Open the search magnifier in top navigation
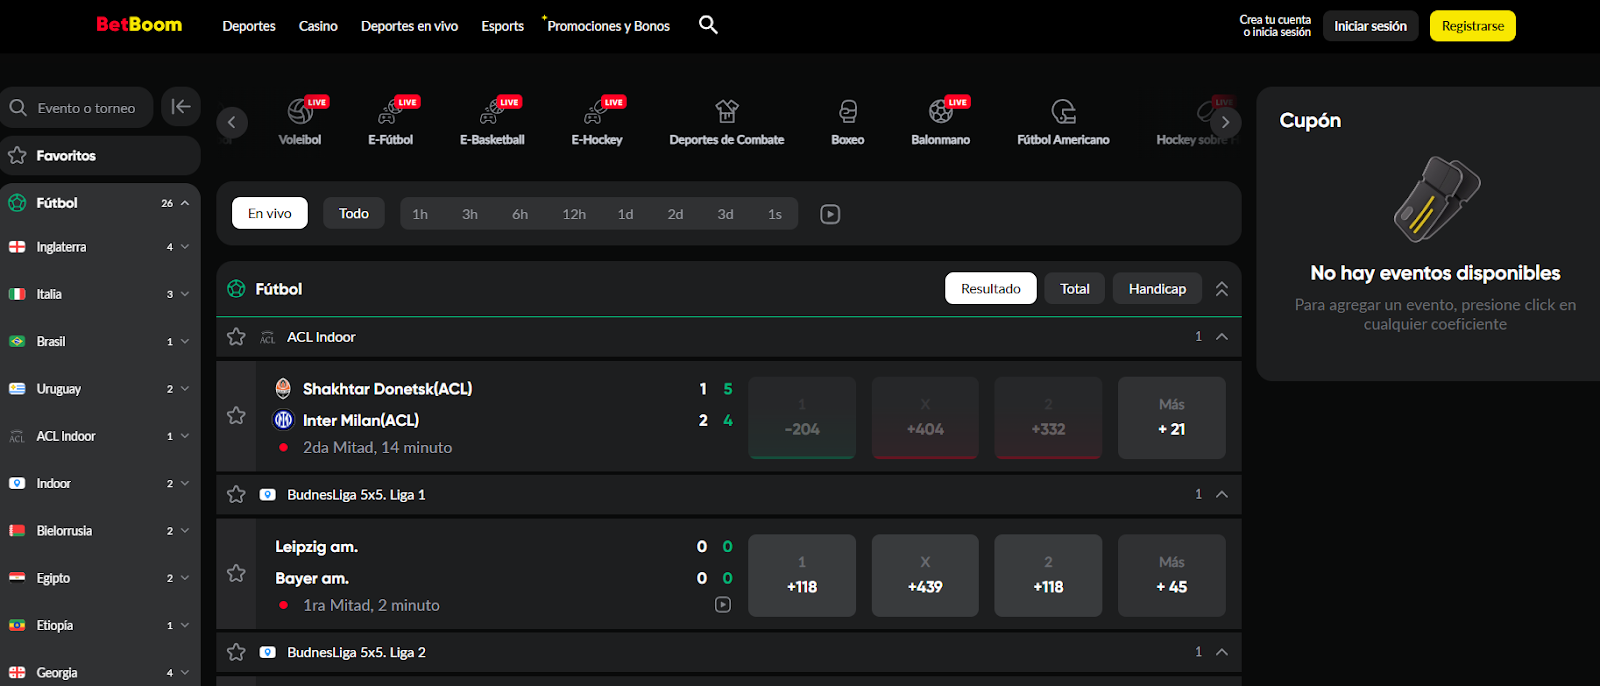 pyautogui.click(x=708, y=25)
